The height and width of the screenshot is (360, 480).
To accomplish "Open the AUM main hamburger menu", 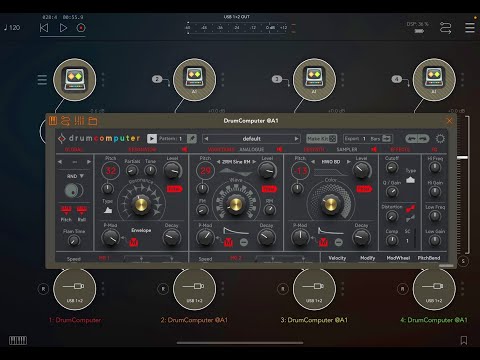I will tap(470, 28).
